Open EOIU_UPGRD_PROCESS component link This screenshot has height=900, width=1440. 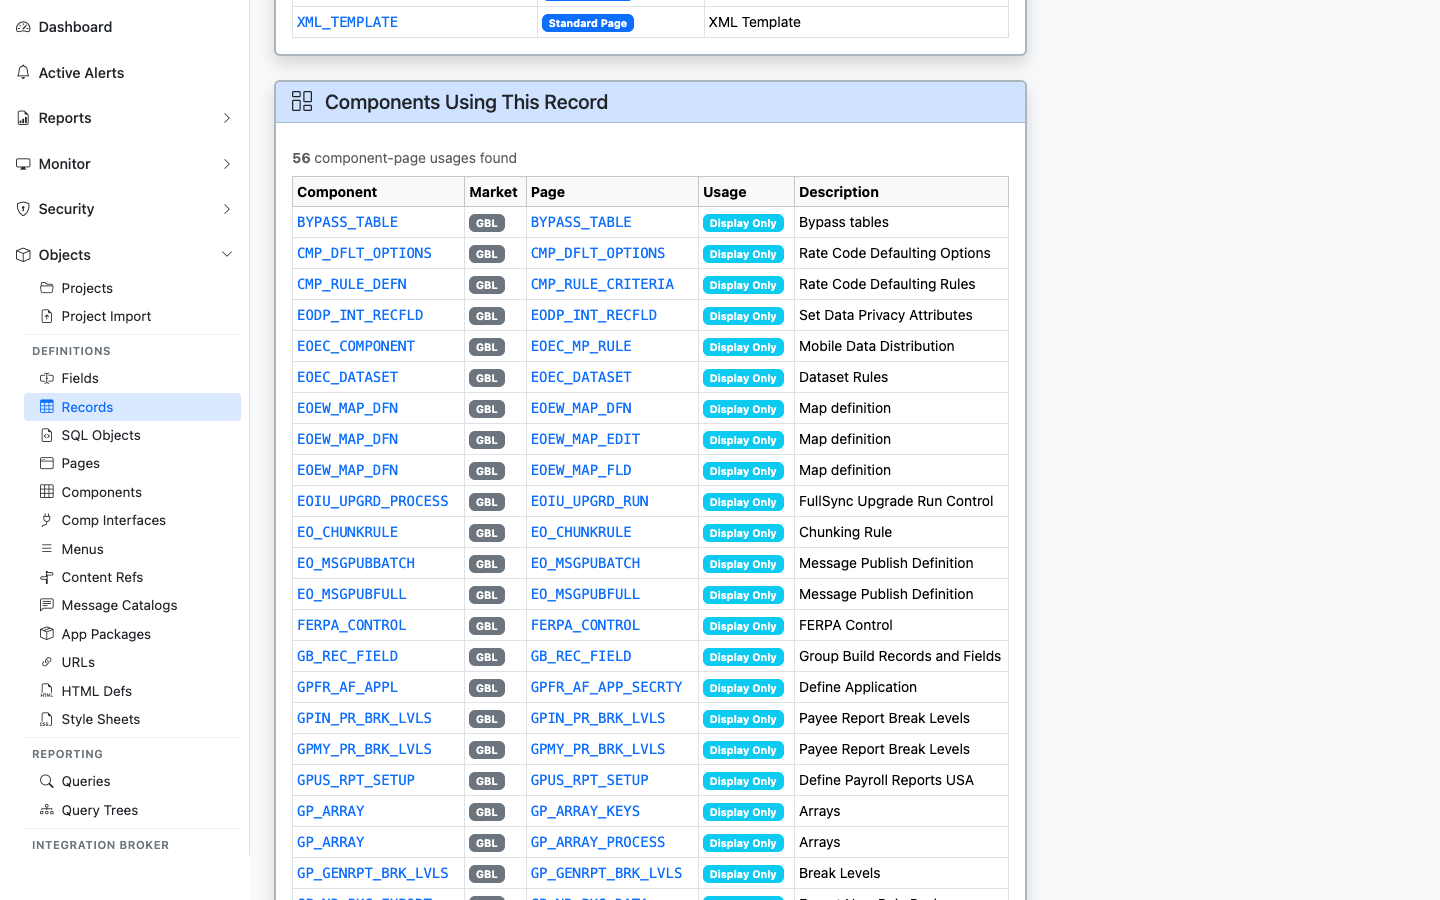(x=372, y=501)
